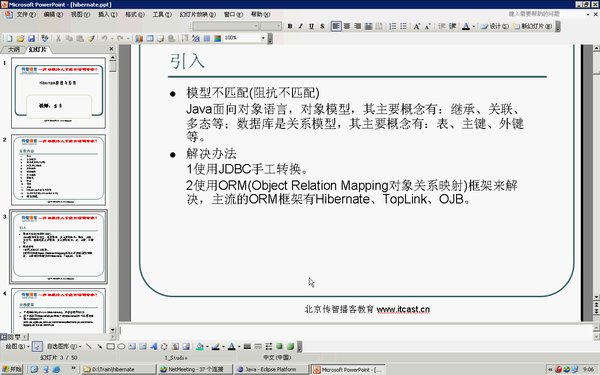
Task: Switch to the Slides (幻灯片) tab
Action: [38, 49]
